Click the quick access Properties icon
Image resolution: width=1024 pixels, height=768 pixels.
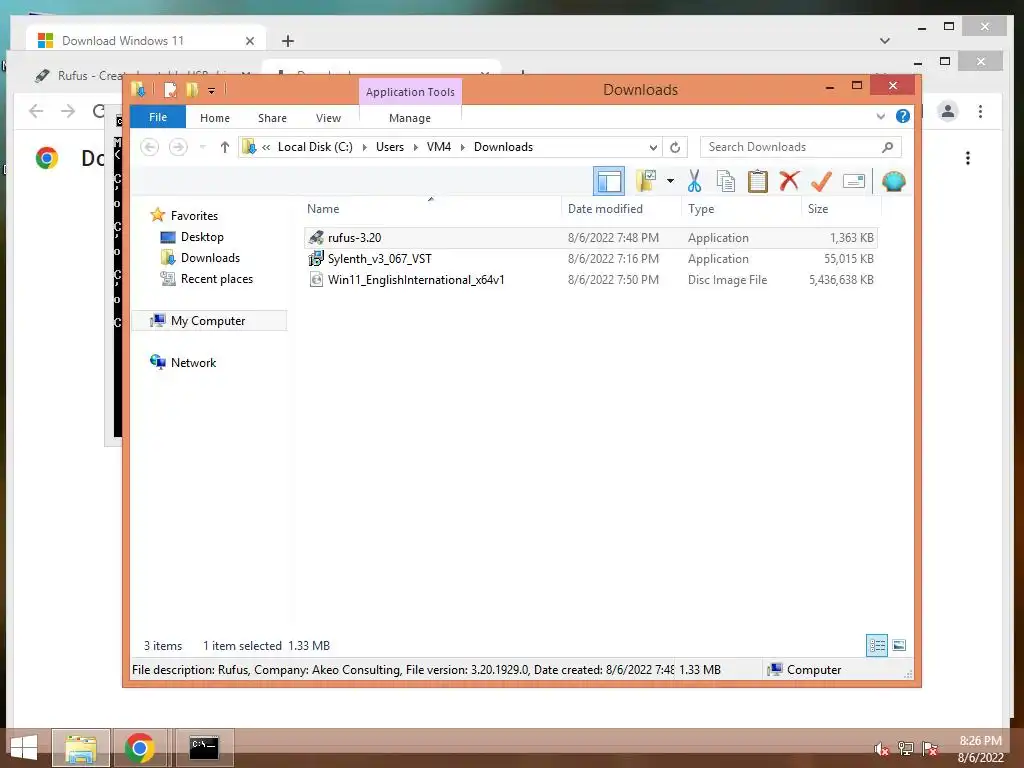(x=170, y=89)
